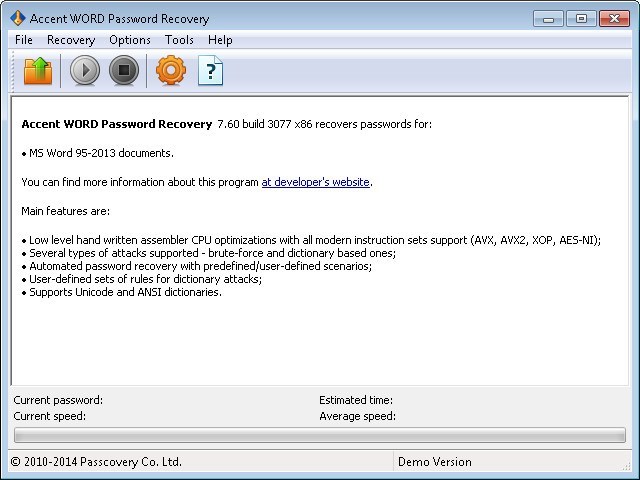Click the recovery progress bar
The height and width of the screenshot is (480, 640).
coord(320,435)
